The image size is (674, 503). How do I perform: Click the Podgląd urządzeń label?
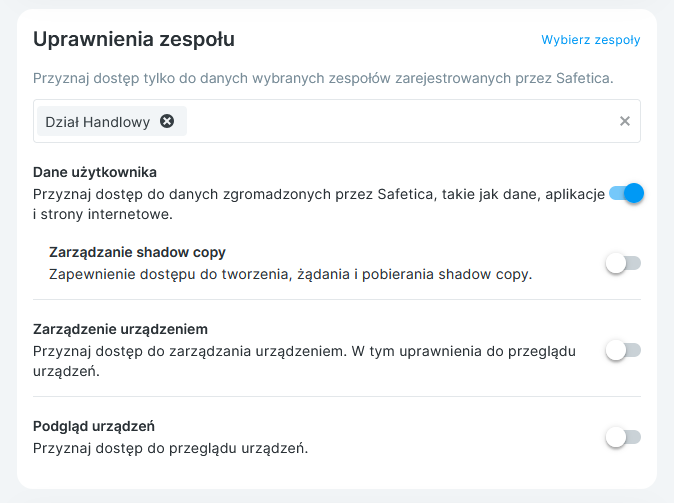click(x=93, y=426)
